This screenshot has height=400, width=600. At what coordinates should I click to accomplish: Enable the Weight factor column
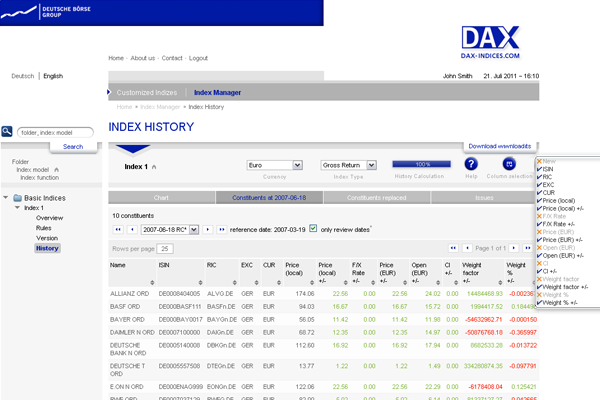click(x=558, y=279)
